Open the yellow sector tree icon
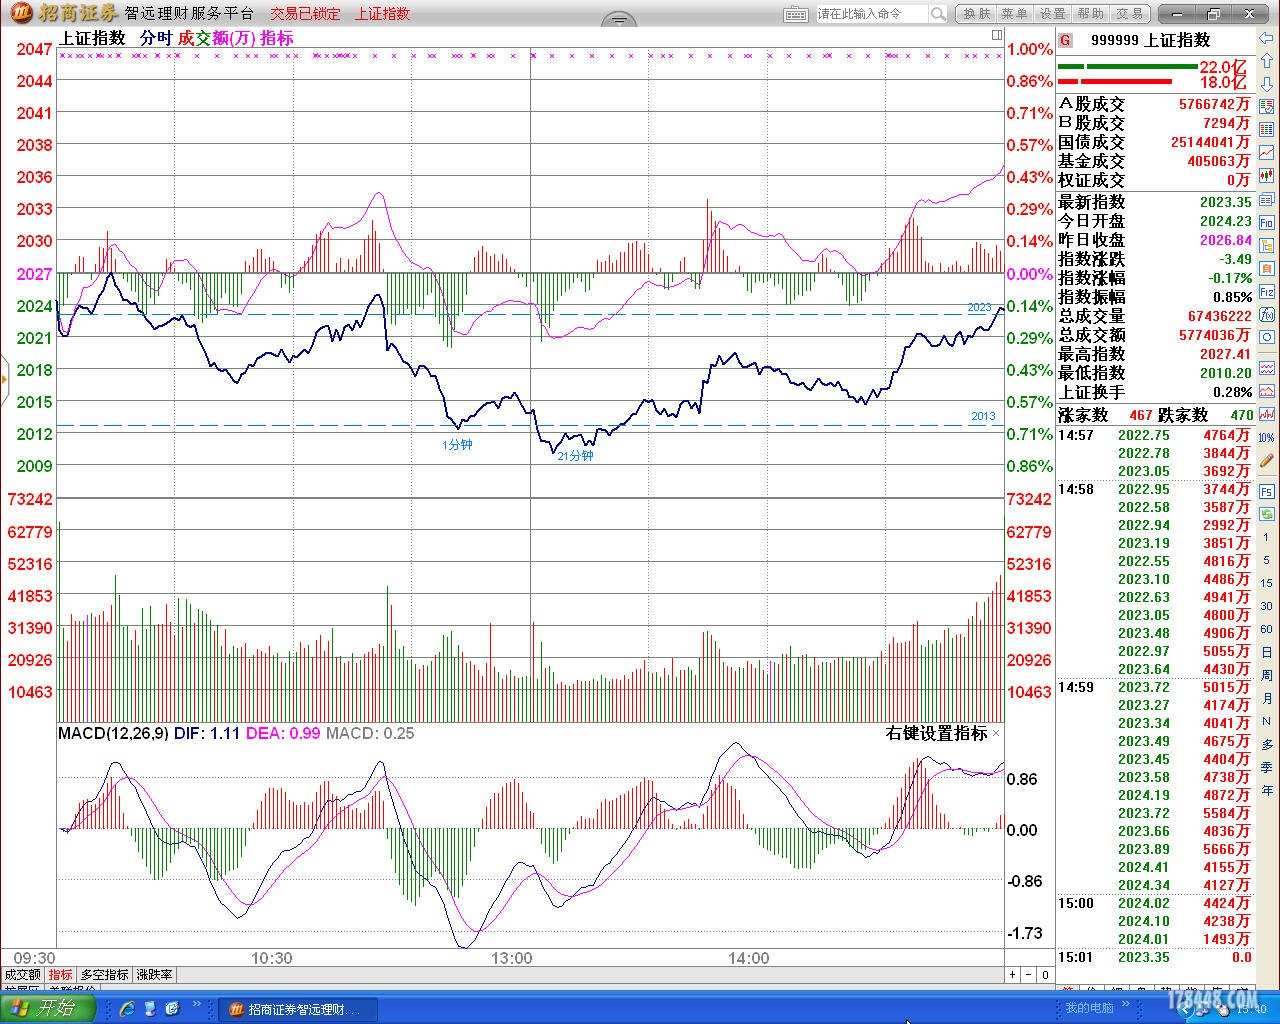This screenshot has width=1280, height=1024. pyautogui.click(x=1267, y=245)
